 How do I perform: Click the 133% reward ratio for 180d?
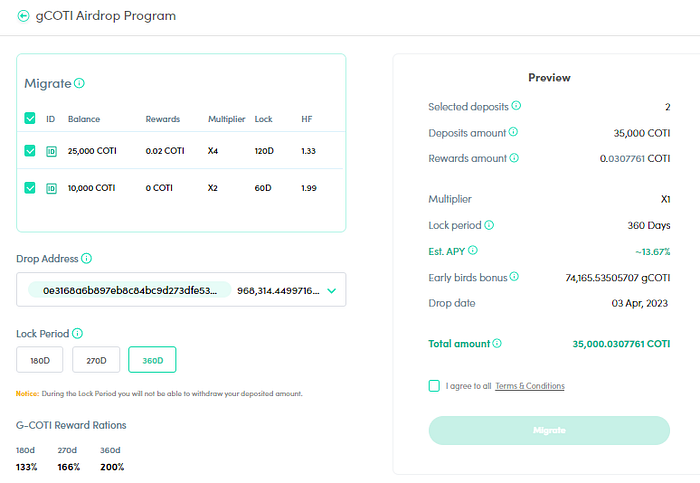click(27, 467)
